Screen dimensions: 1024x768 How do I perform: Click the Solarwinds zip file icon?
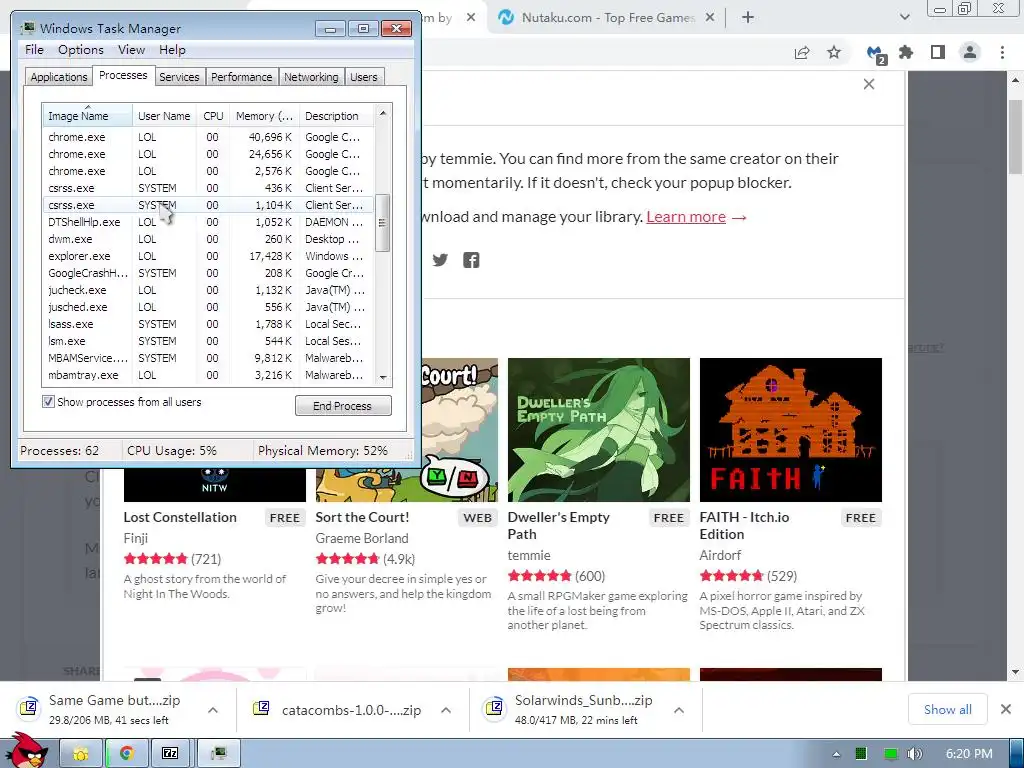tap(494, 708)
